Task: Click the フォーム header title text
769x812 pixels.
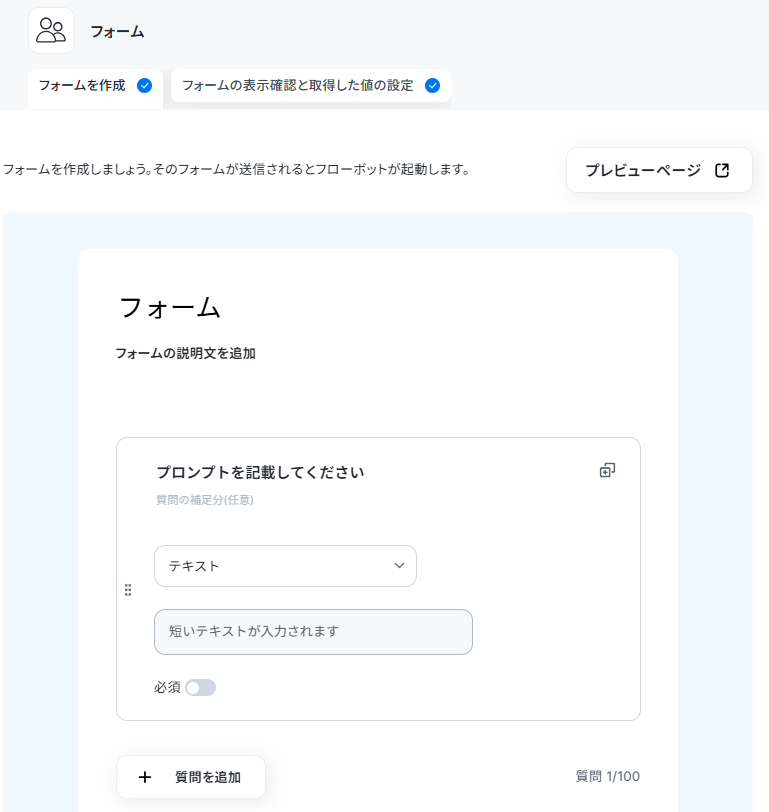Action: click(x=118, y=32)
